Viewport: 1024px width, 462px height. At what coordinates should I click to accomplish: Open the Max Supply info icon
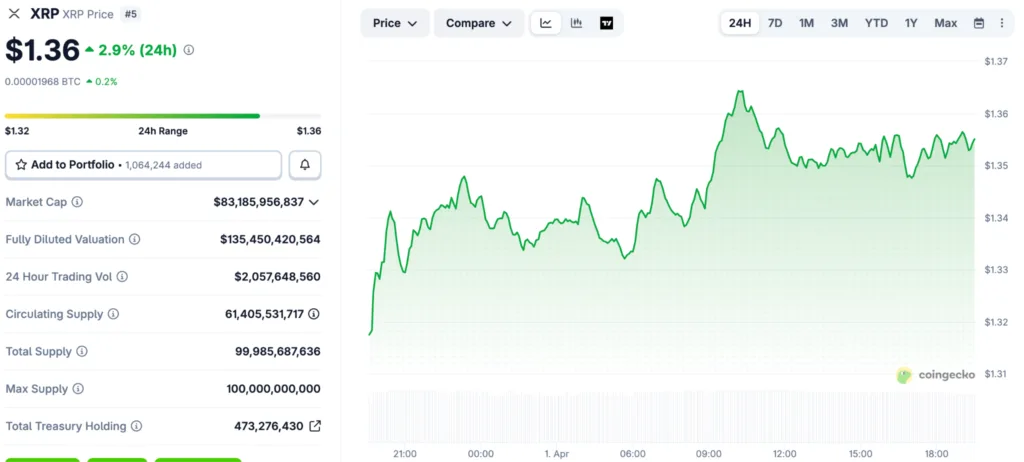tap(78, 389)
